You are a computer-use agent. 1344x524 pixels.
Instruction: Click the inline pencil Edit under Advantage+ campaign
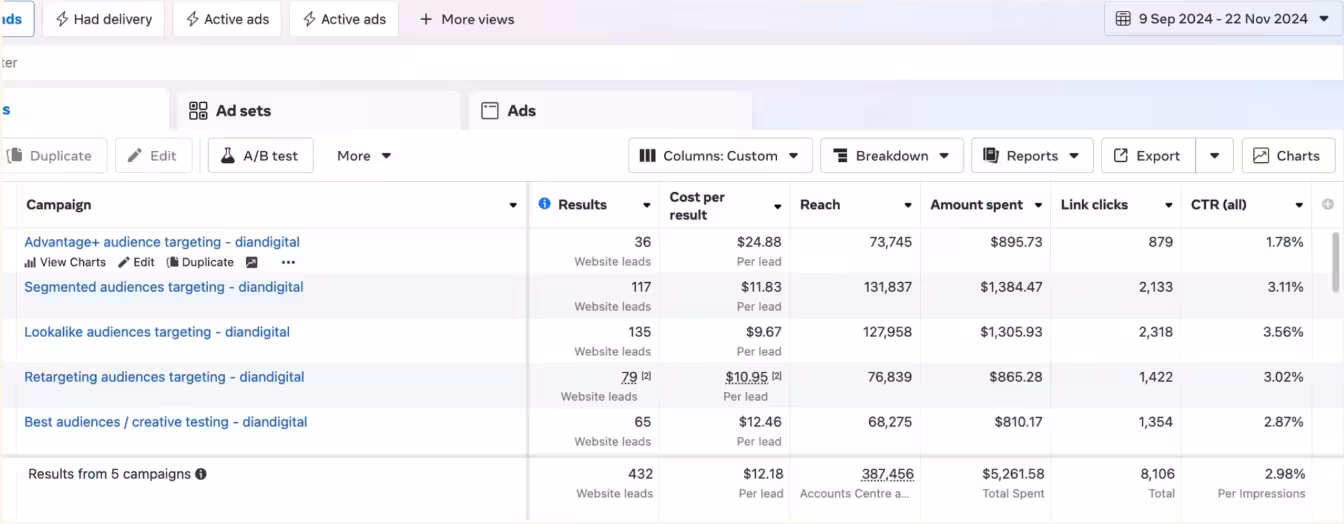coord(136,263)
